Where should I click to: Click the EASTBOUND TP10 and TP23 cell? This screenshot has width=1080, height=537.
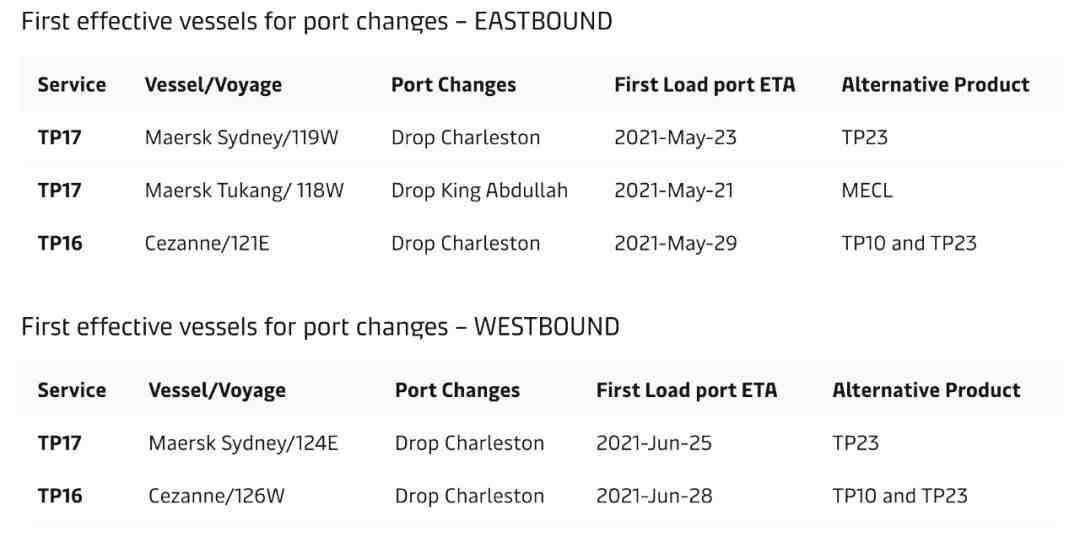(x=908, y=243)
